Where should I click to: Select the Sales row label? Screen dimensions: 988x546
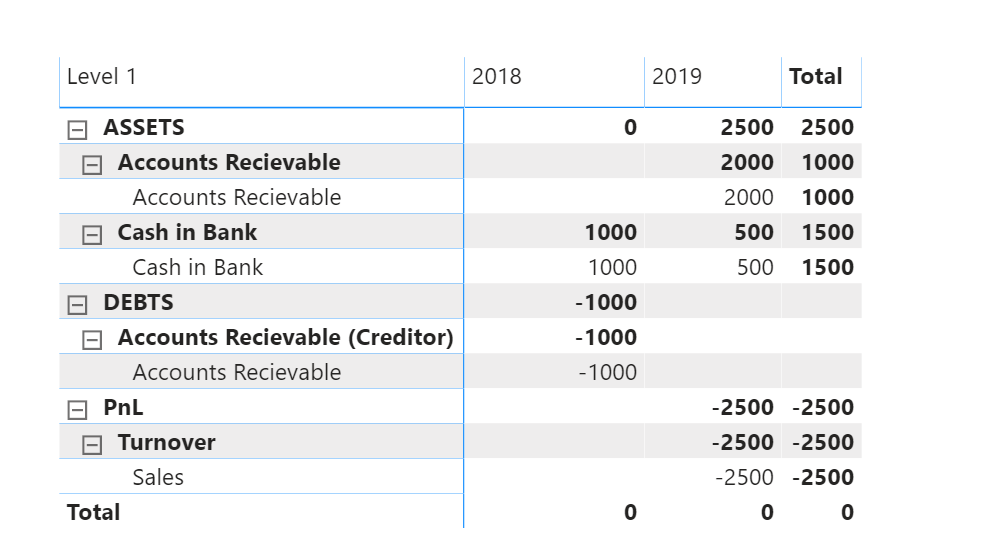[158, 477]
